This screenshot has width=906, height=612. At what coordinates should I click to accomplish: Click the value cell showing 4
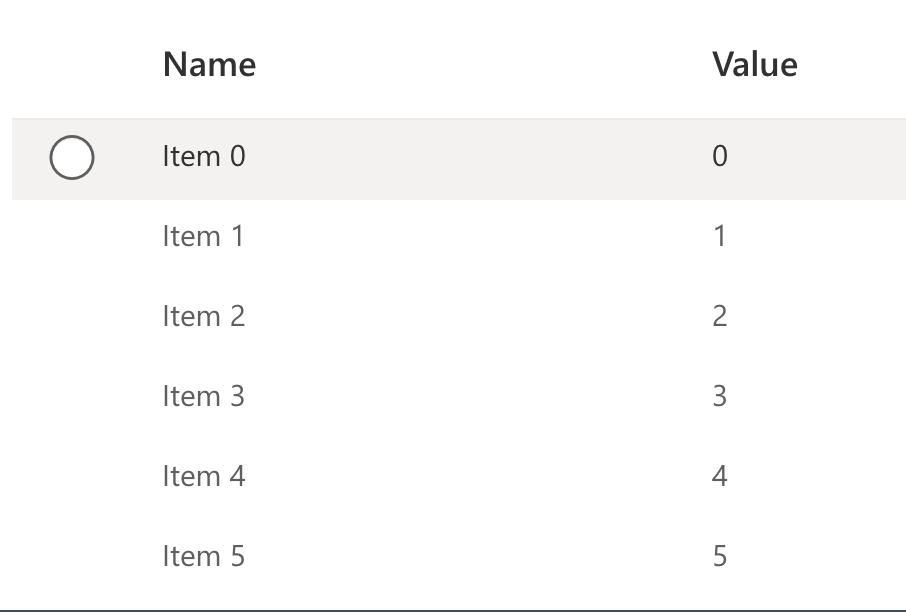click(721, 477)
